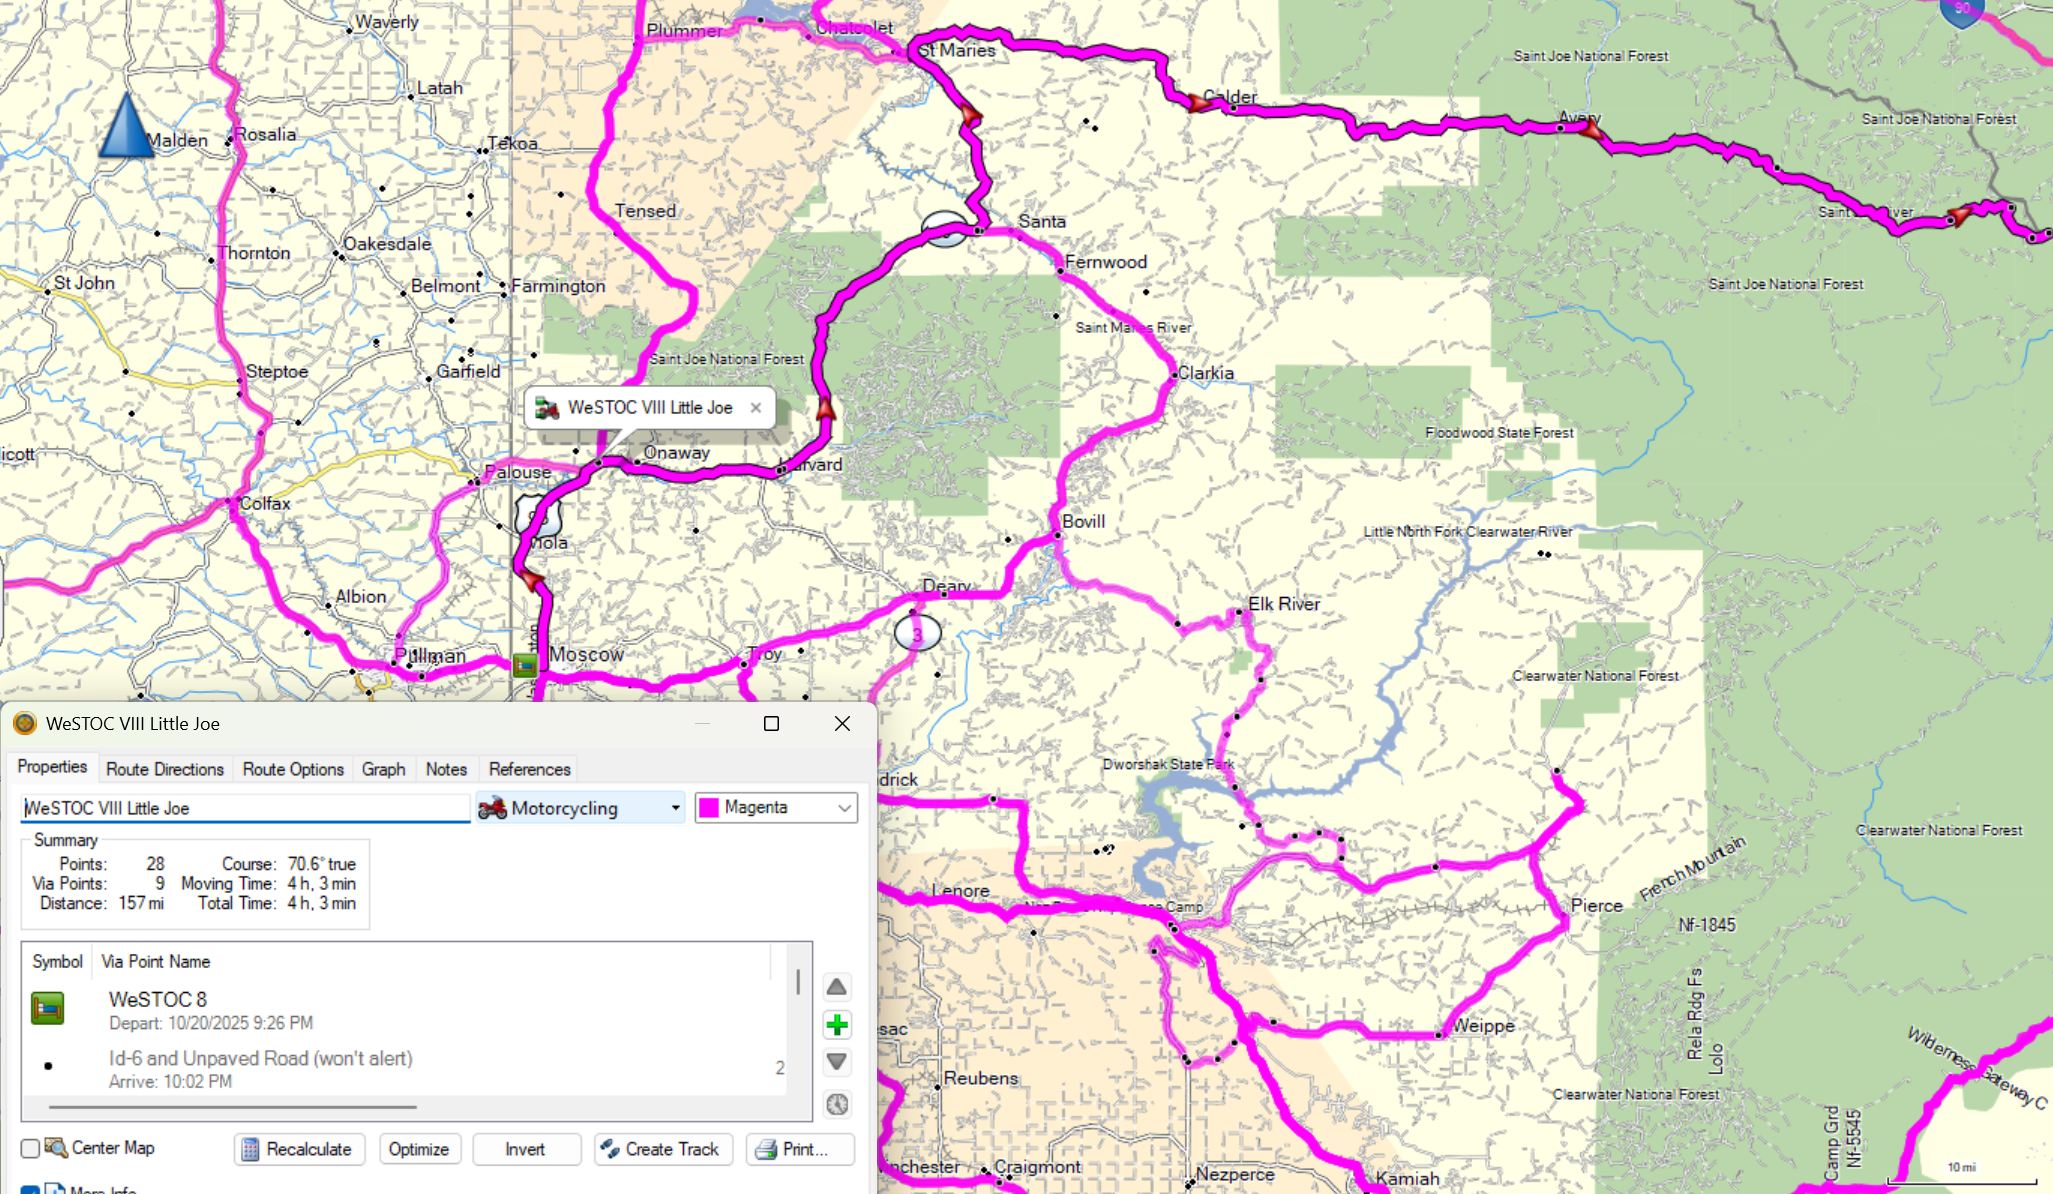The image size is (2053, 1194).
Task: Open the Route Options tab
Action: pyautogui.click(x=293, y=769)
